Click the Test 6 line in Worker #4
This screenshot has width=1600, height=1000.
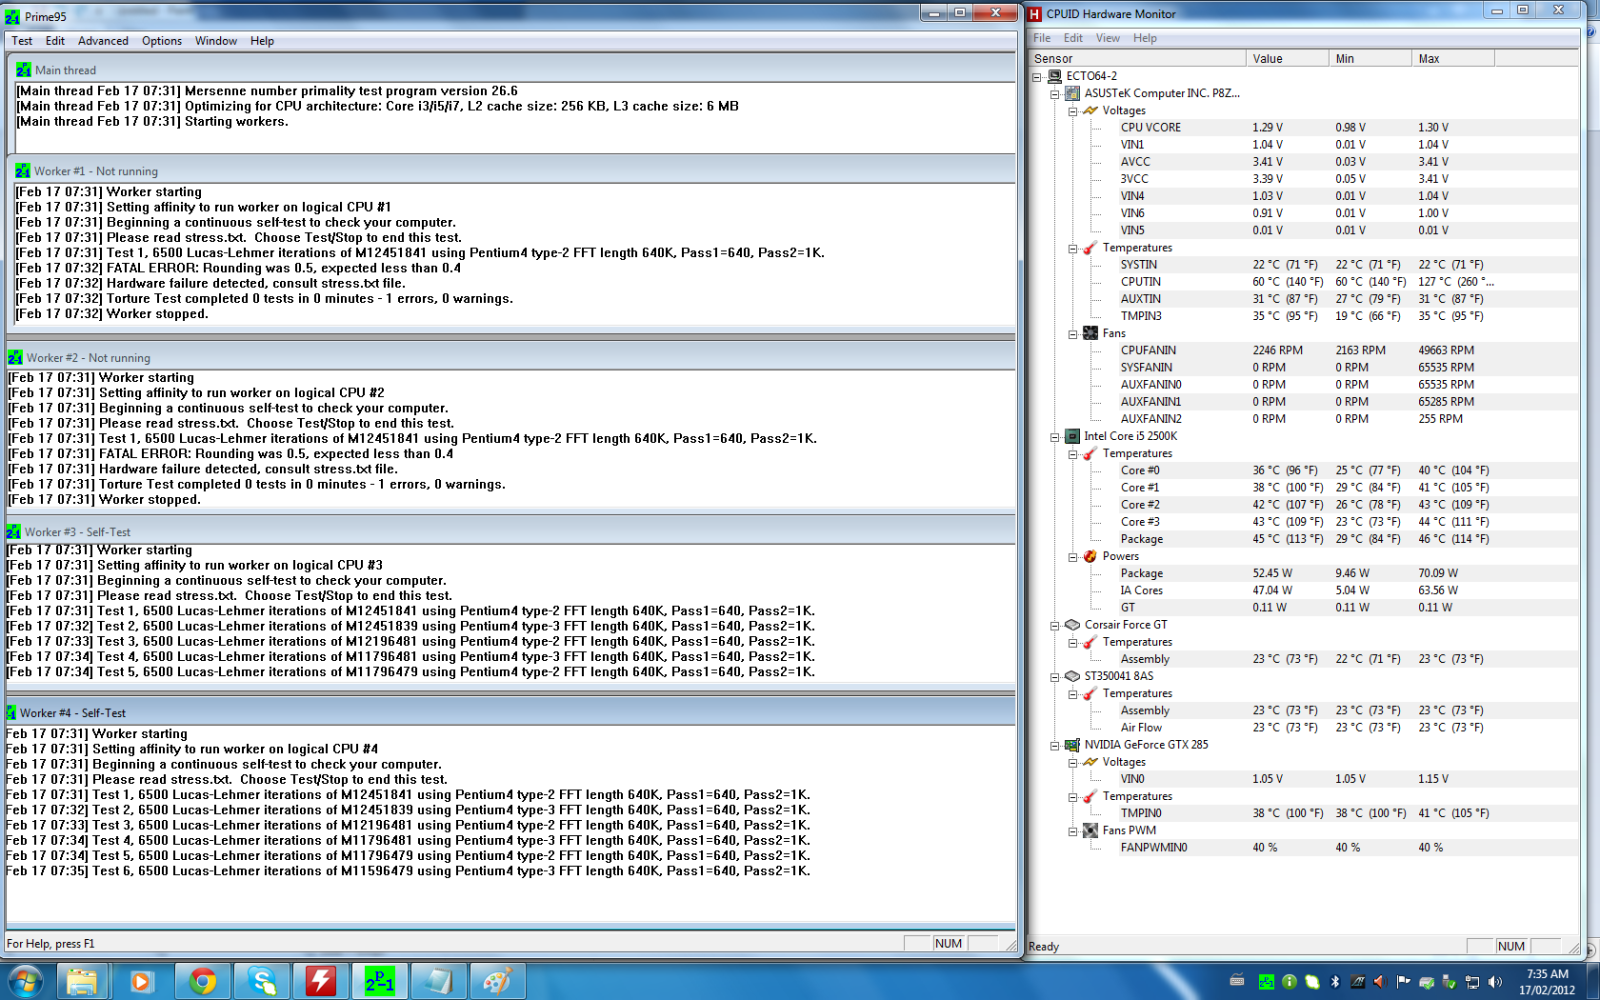coord(408,871)
